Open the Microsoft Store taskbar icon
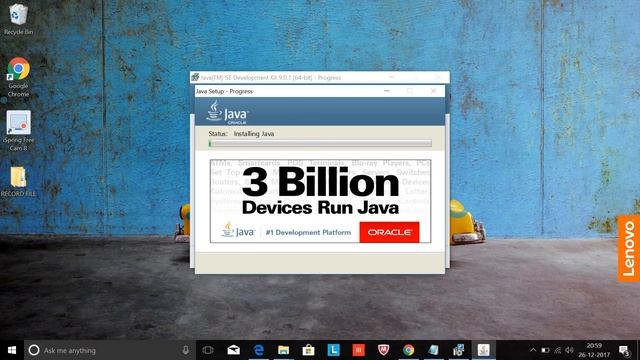Viewport: 640px width, 360px height. point(309,350)
